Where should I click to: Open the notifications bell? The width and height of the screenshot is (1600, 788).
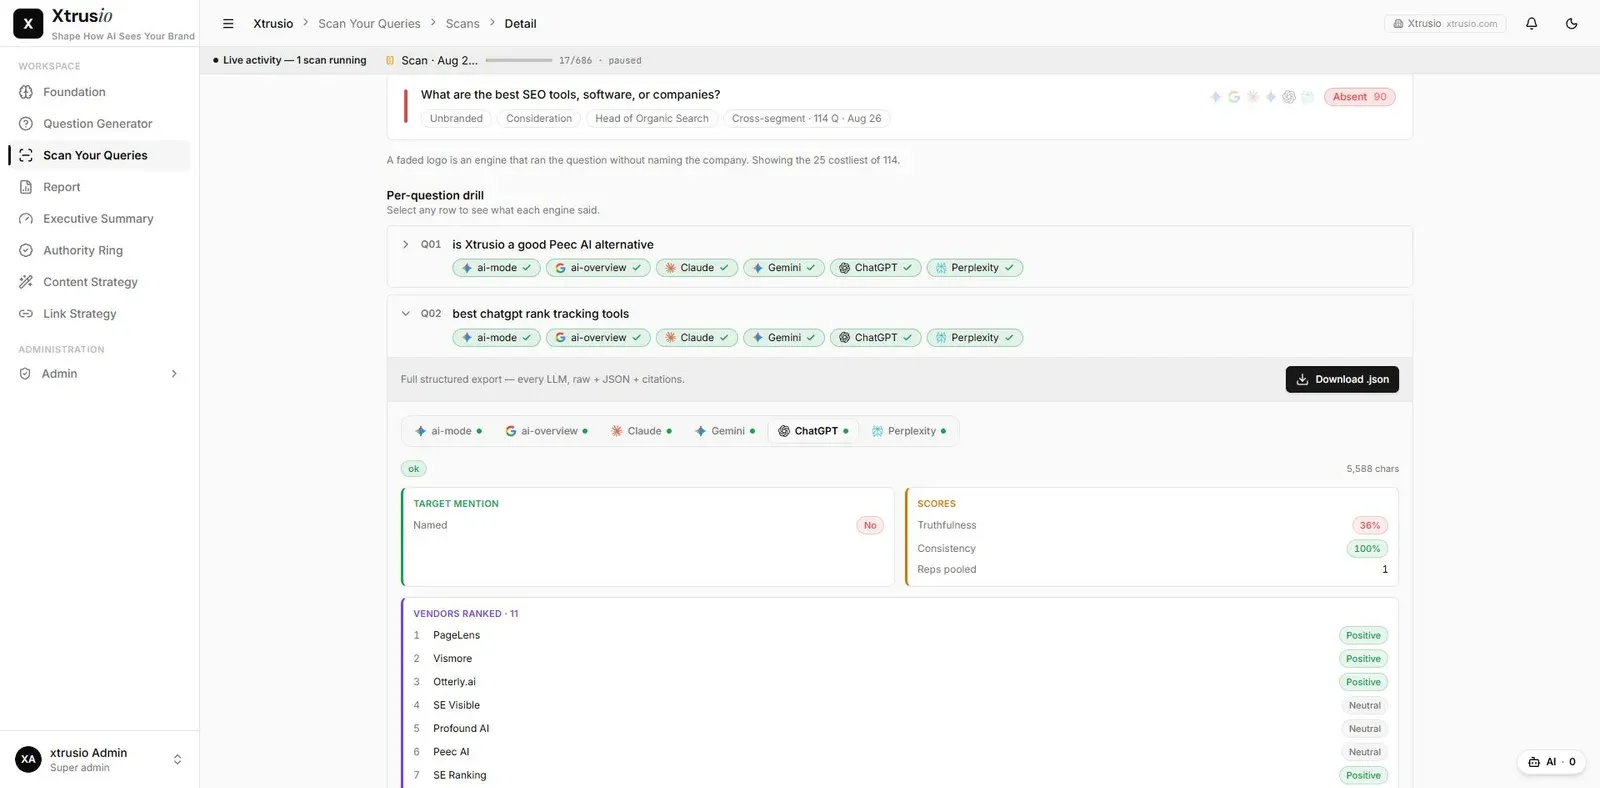click(x=1531, y=23)
